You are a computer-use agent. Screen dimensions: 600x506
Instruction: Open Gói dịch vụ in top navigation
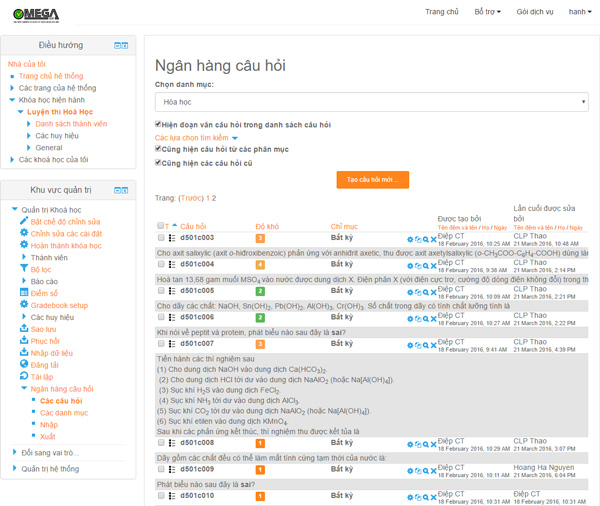[535, 12]
